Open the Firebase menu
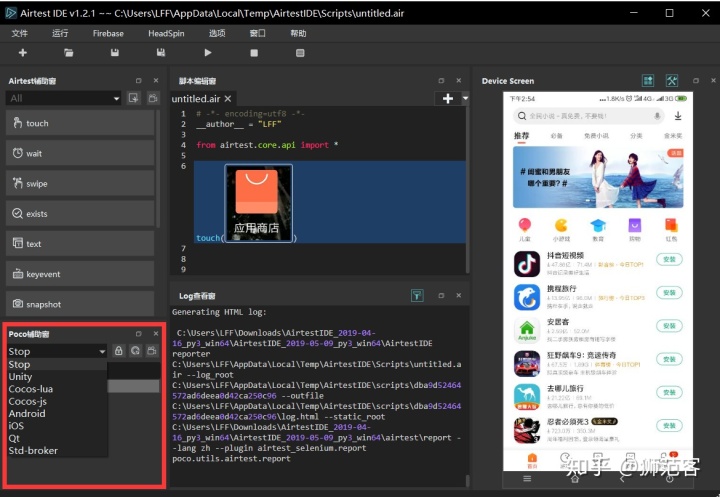This screenshot has width=720, height=497. (x=108, y=34)
